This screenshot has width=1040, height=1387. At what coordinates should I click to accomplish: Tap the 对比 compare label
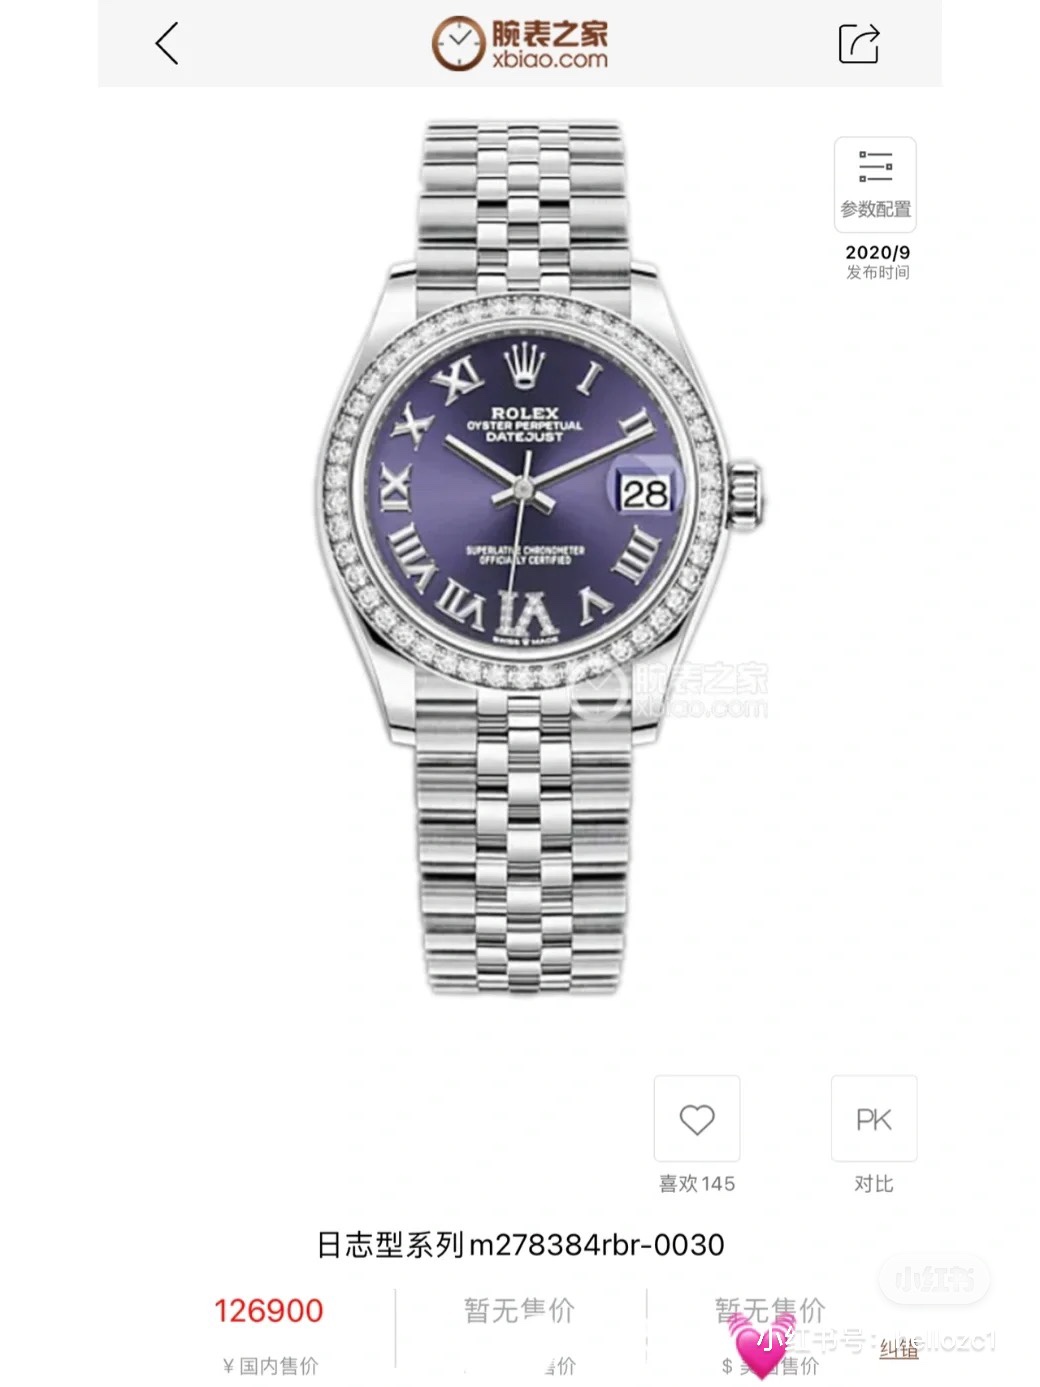pos(874,1184)
